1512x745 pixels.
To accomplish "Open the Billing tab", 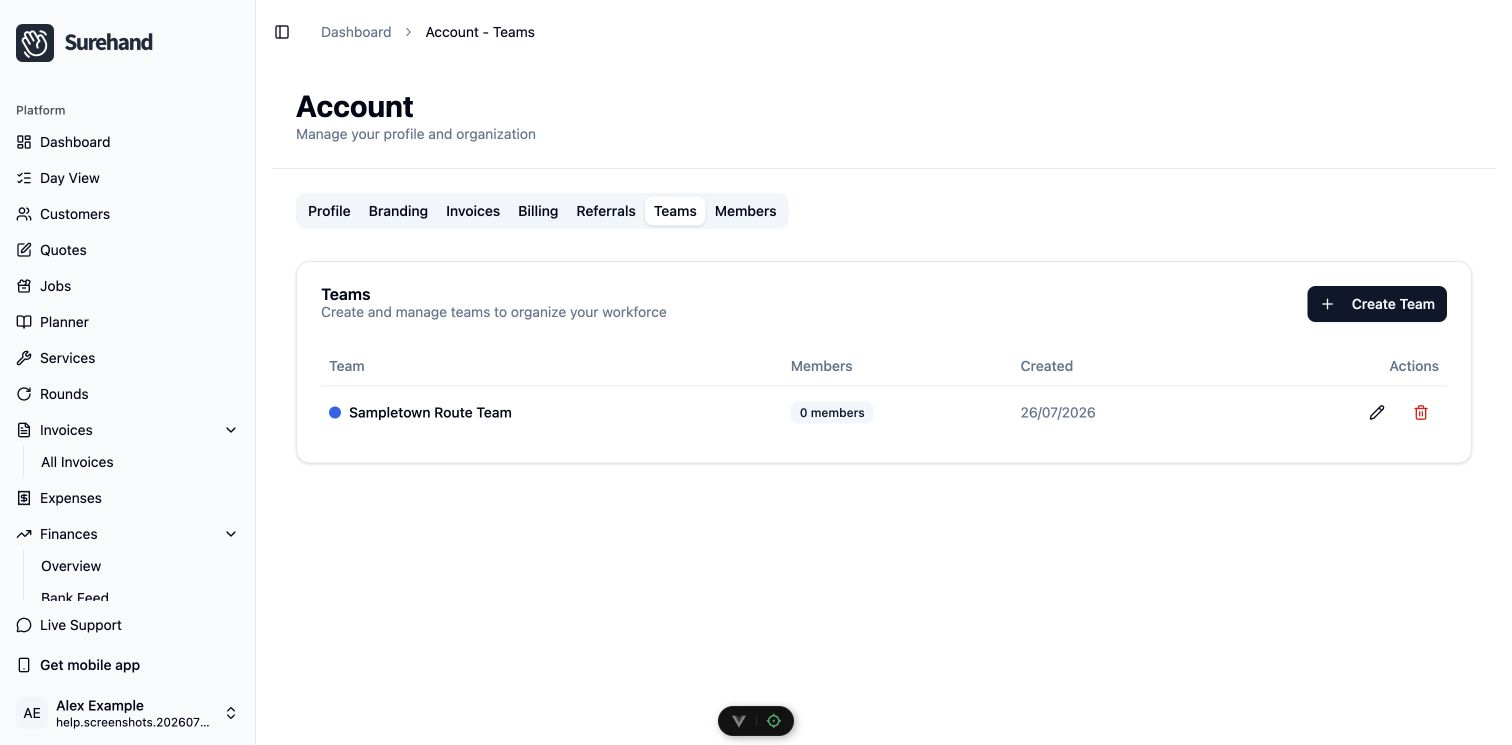I will point(538,211).
